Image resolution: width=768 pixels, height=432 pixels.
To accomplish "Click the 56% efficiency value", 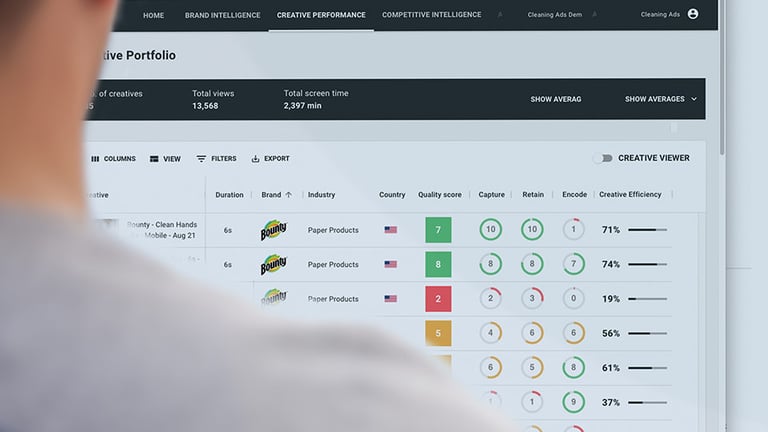I will 611,333.
